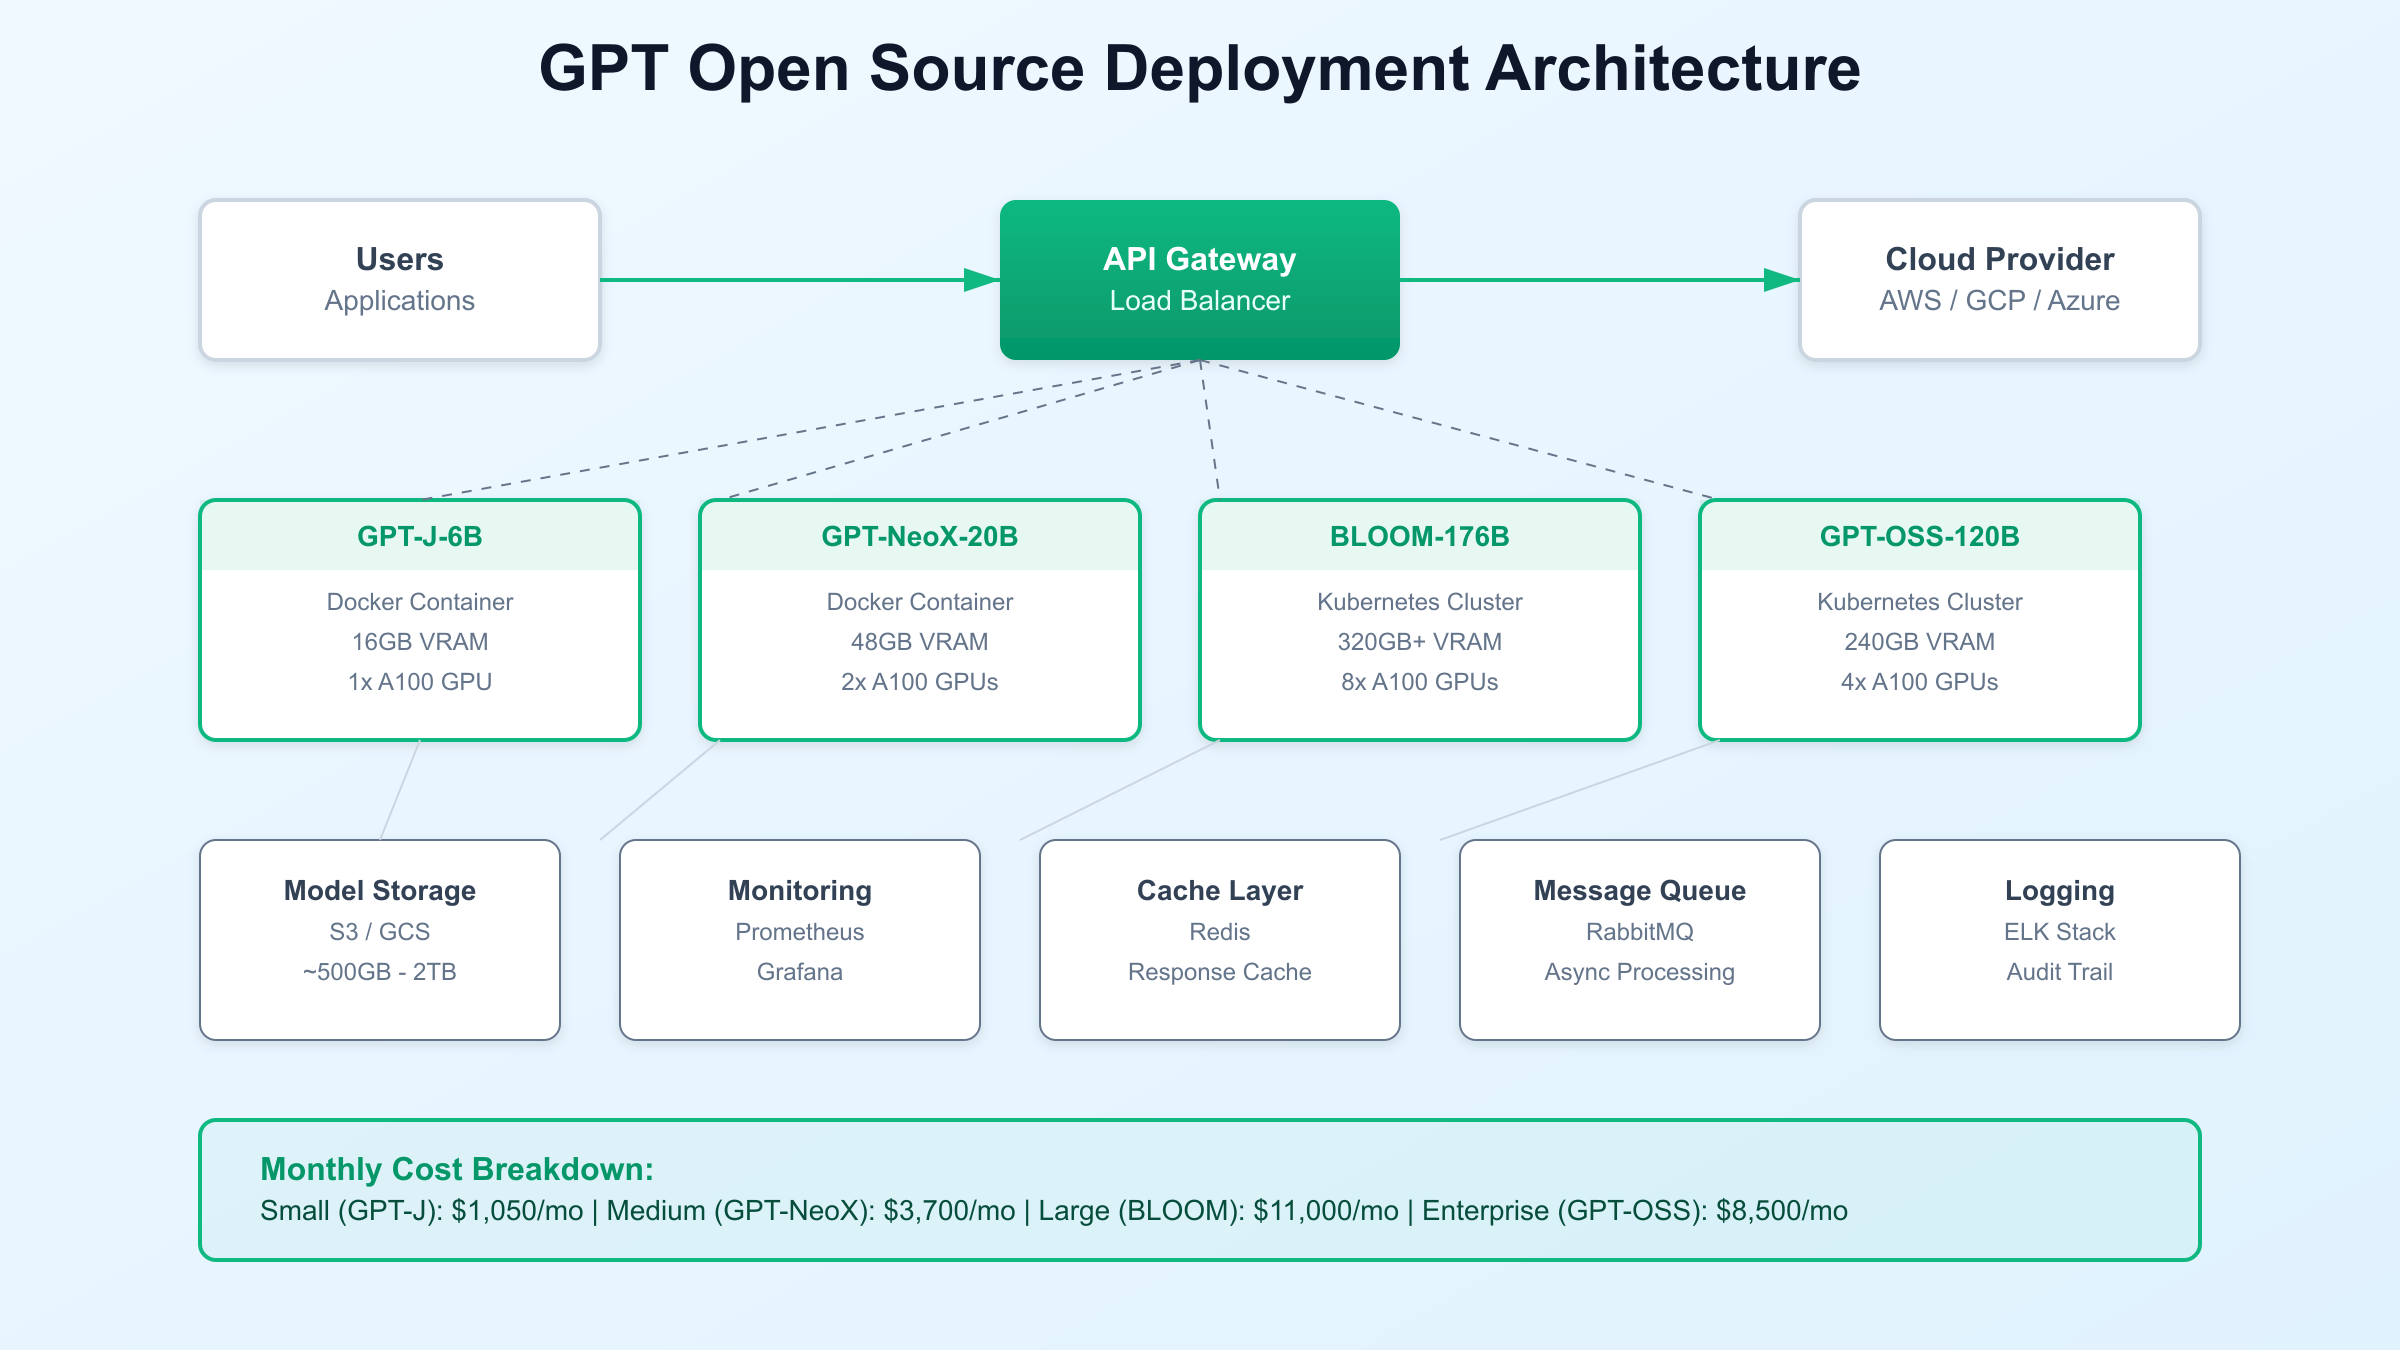The height and width of the screenshot is (1350, 2400).
Task: Click 'Docker Container' in the GPT-J-6B card
Action: (420, 602)
